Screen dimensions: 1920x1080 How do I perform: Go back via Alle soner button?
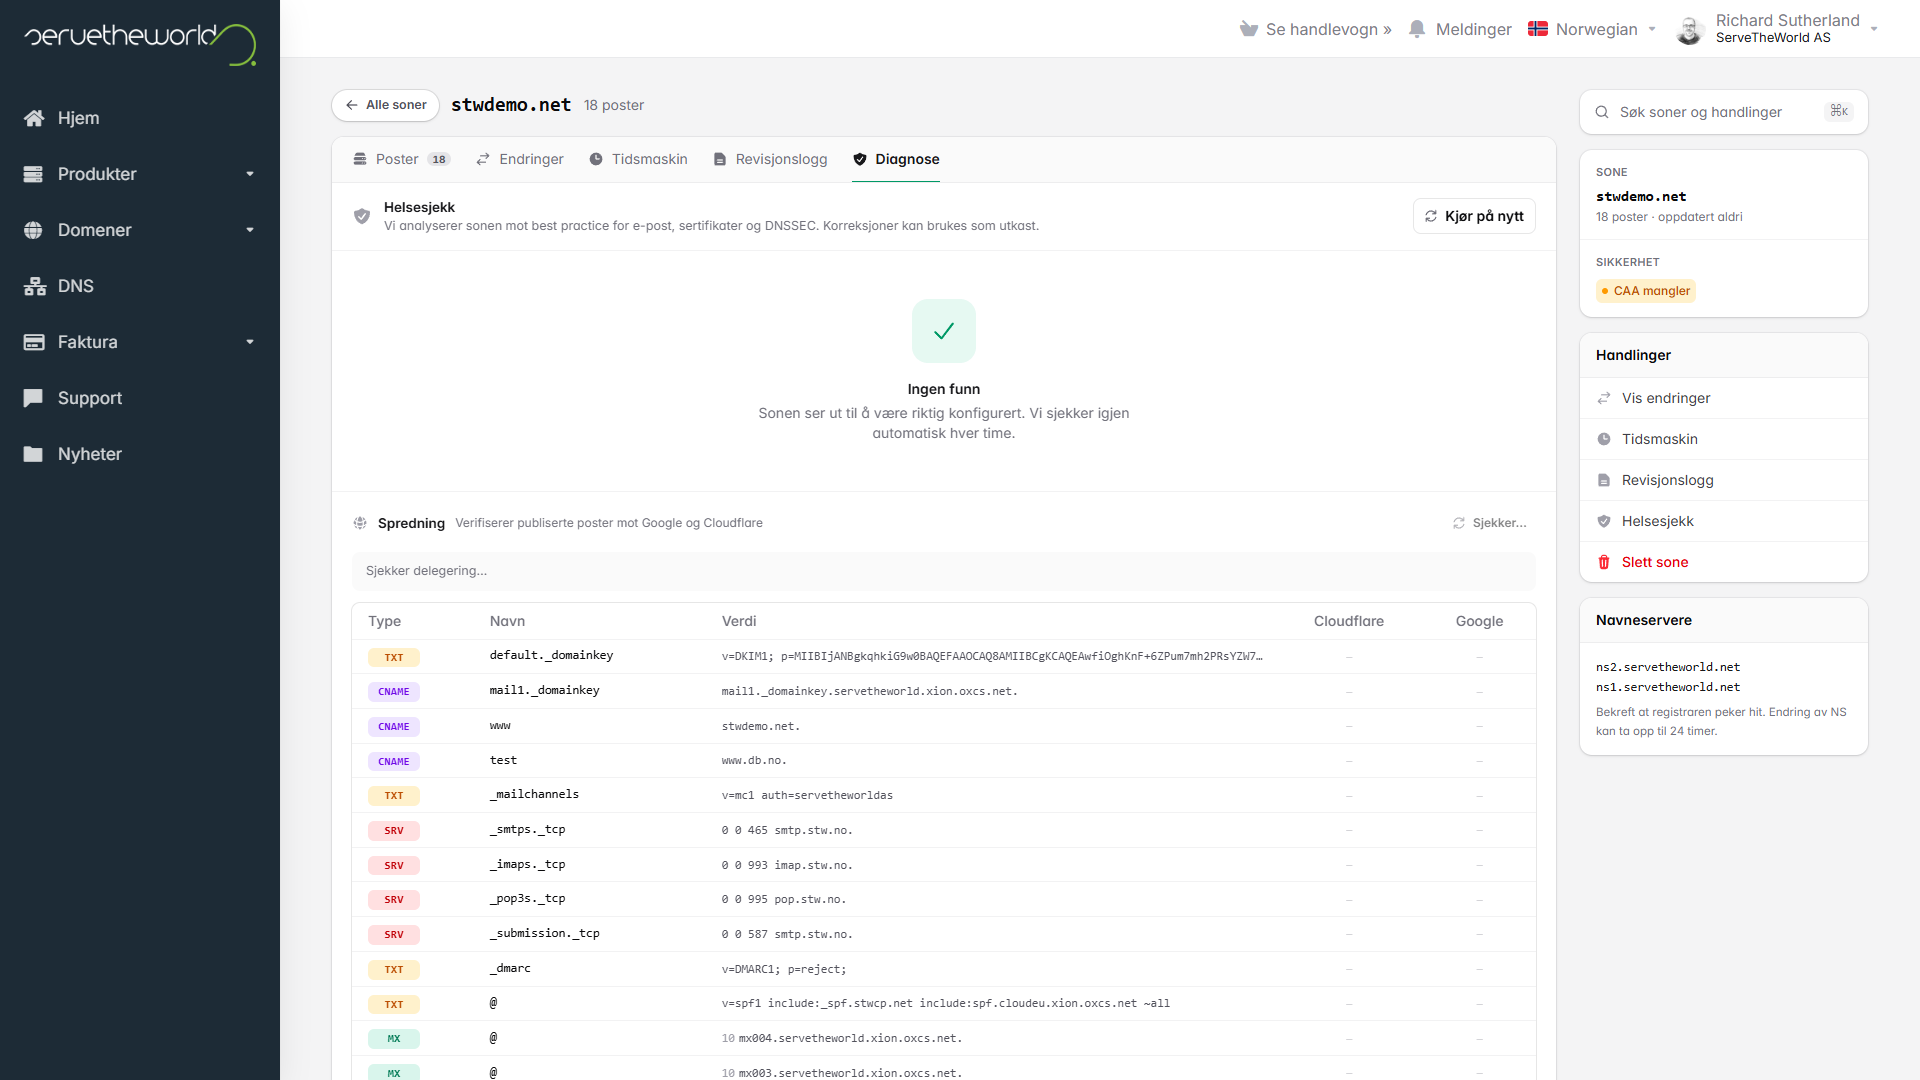tap(386, 105)
